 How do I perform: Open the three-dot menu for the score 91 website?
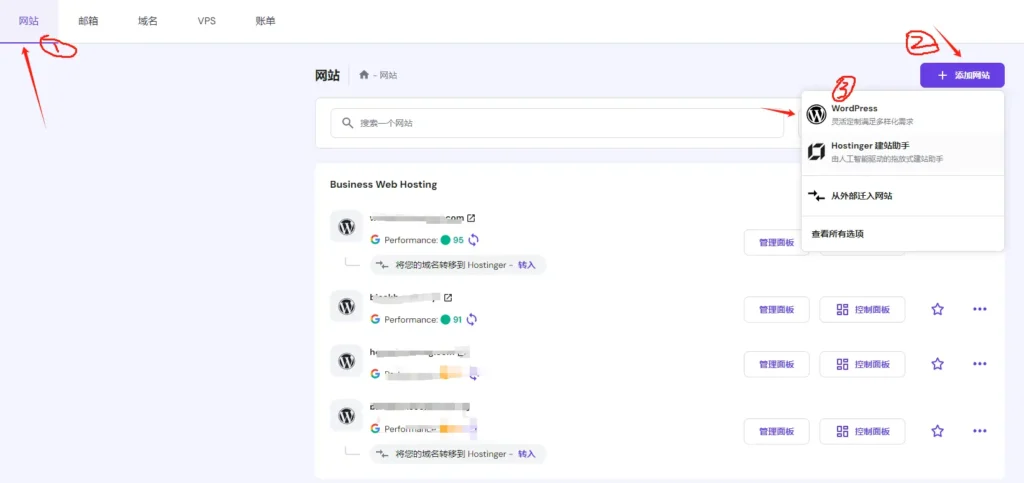[x=979, y=310]
